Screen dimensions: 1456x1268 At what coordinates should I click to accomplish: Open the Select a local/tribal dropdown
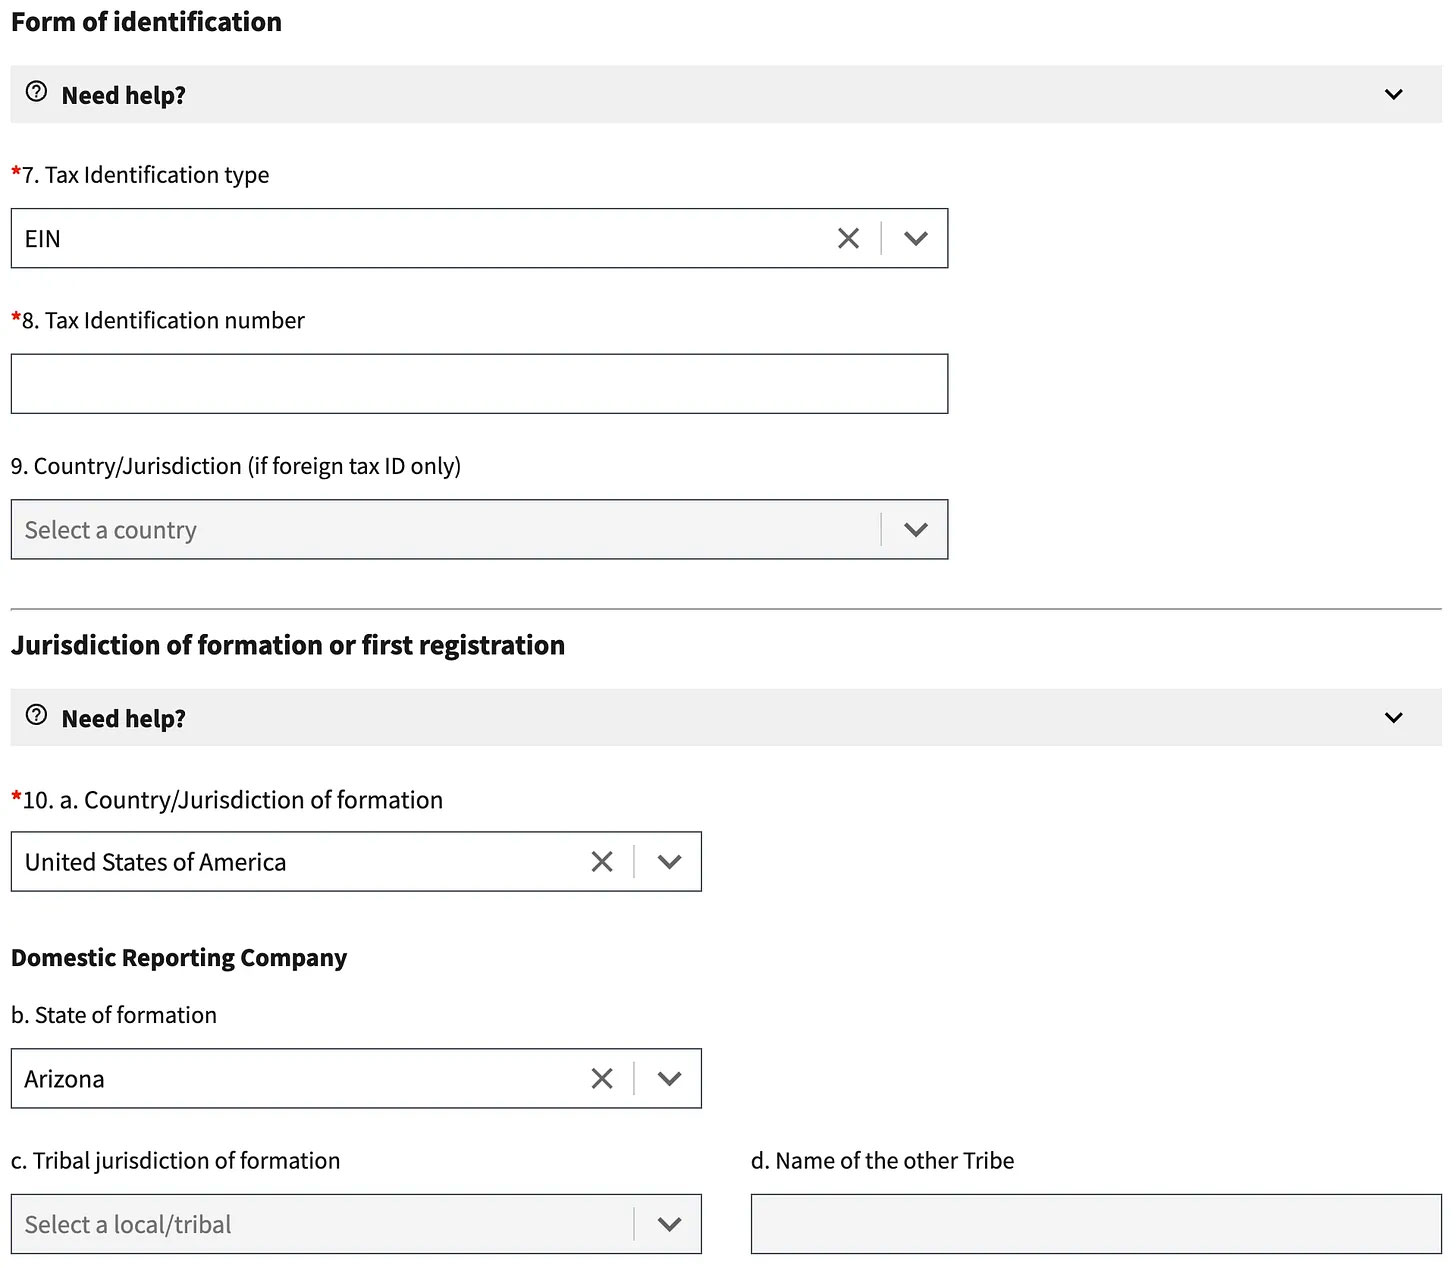[669, 1223]
